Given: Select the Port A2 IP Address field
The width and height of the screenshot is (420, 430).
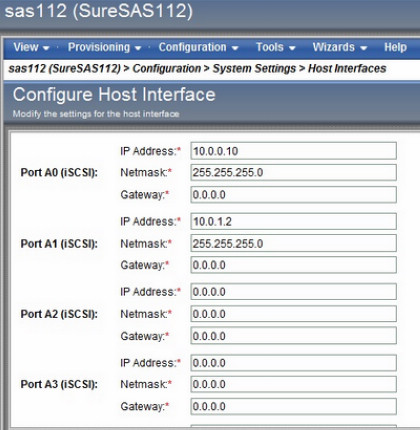Looking at the screenshot, I should point(294,292).
